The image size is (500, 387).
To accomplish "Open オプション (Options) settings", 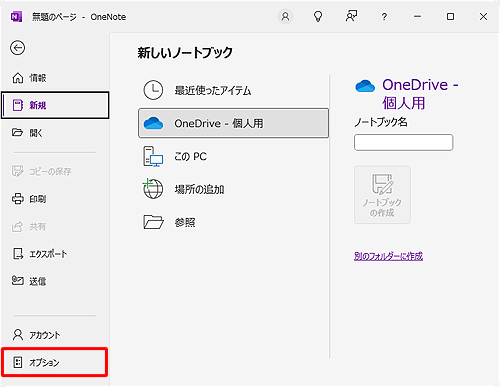I will click(x=55, y=362).
